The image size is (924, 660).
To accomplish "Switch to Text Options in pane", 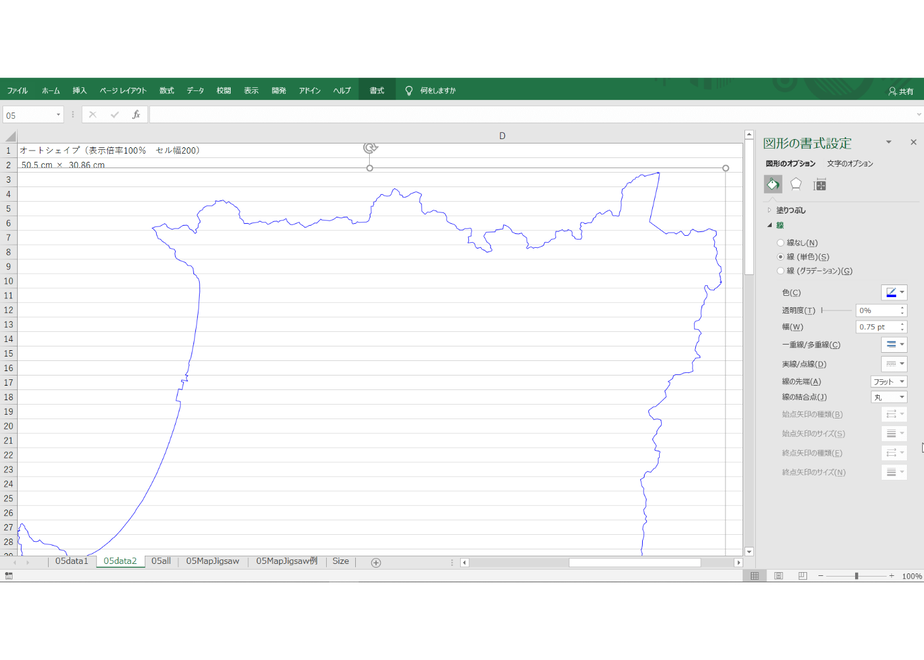I will click(x=850, y=164).
